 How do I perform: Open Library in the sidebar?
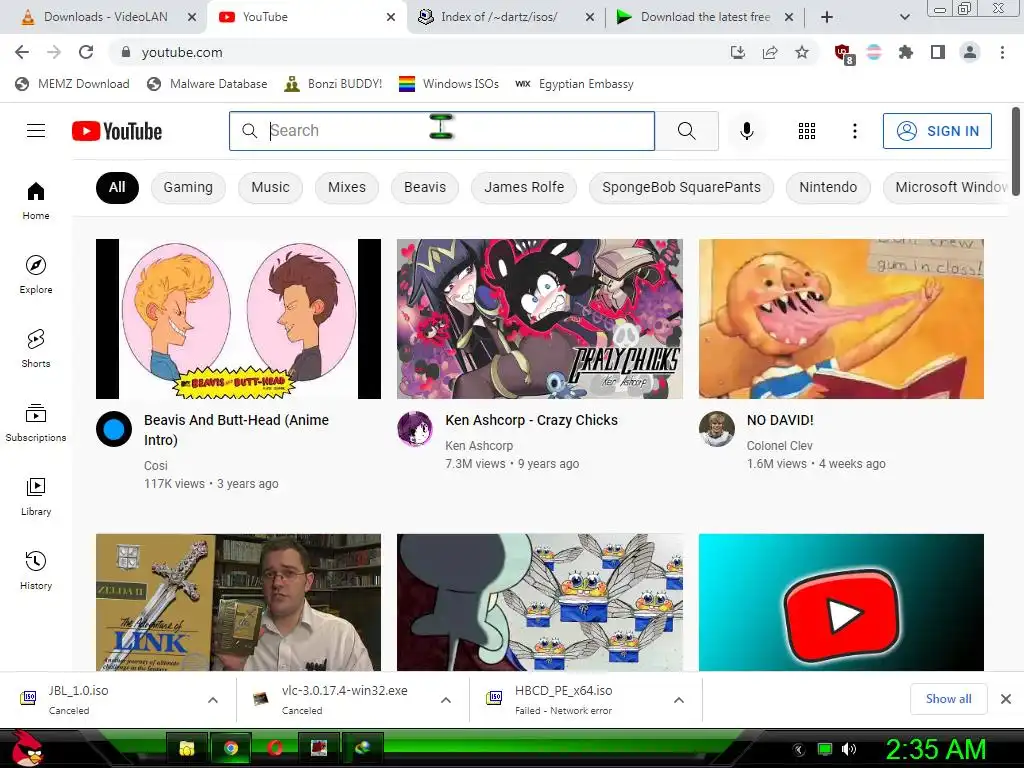(x=36, y=496)
